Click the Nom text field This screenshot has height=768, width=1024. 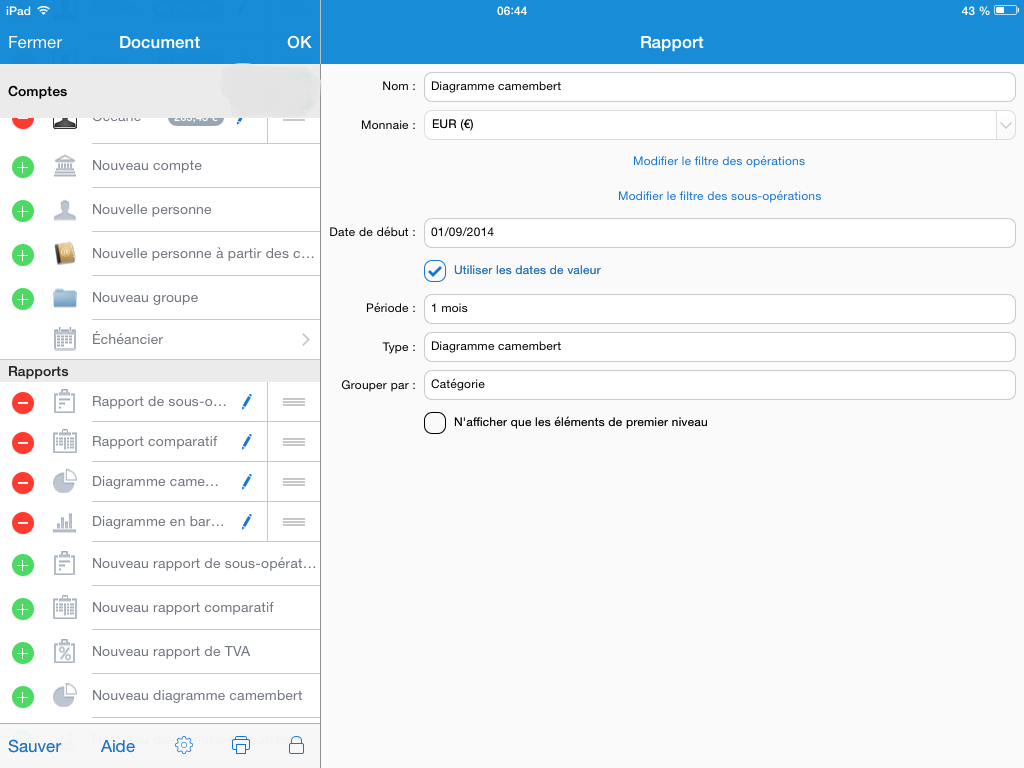719,87
